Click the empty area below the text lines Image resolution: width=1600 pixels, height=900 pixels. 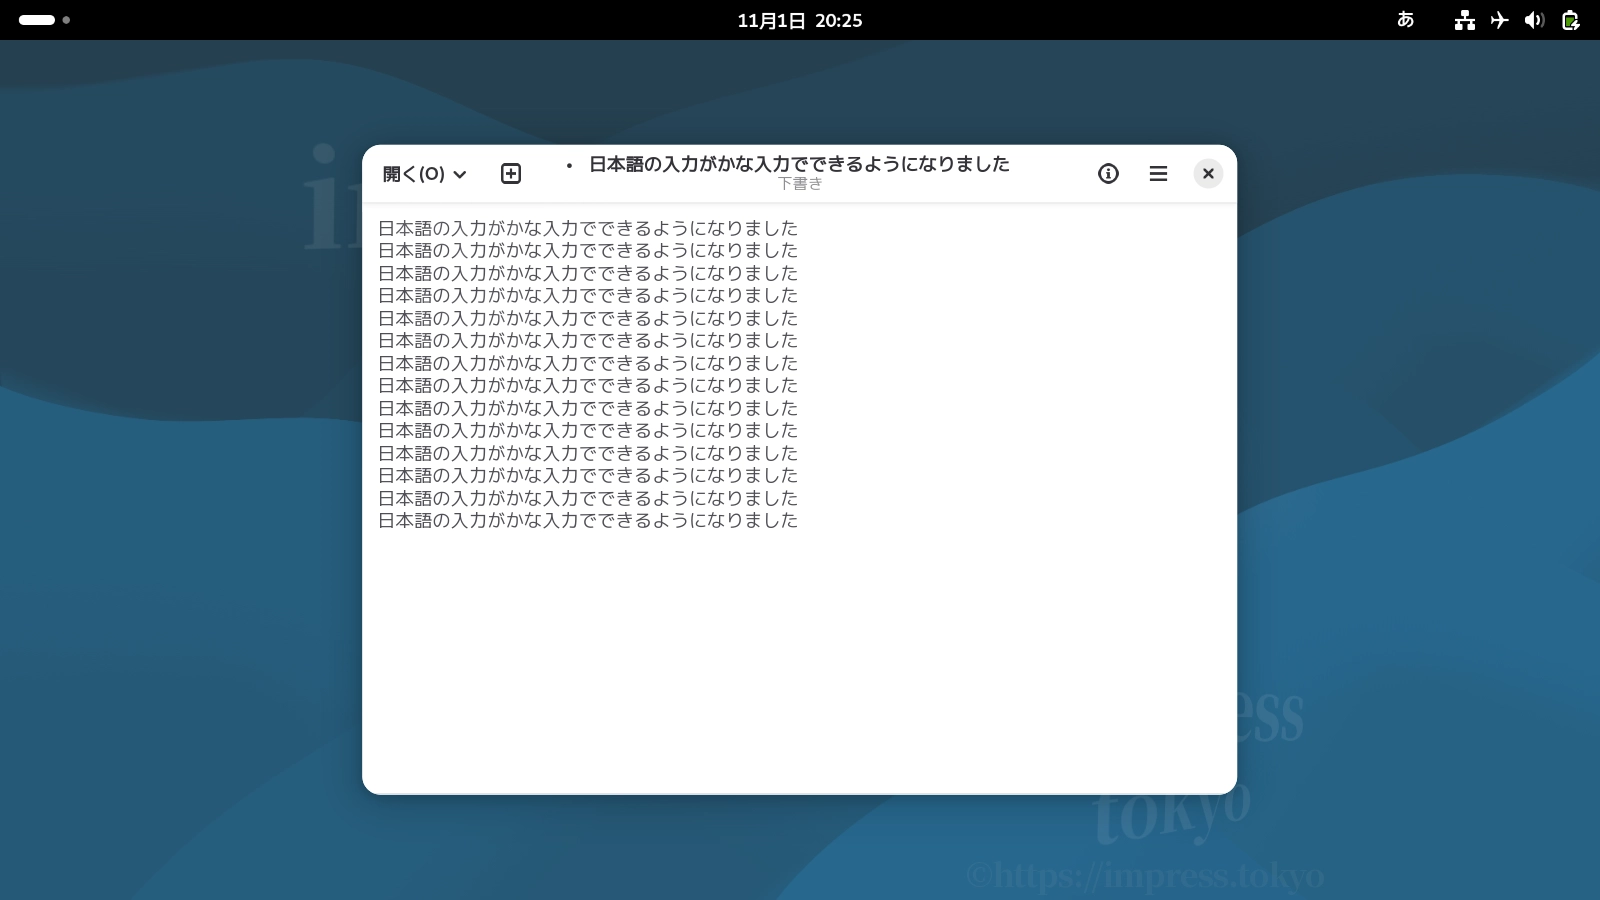(798, 660)
